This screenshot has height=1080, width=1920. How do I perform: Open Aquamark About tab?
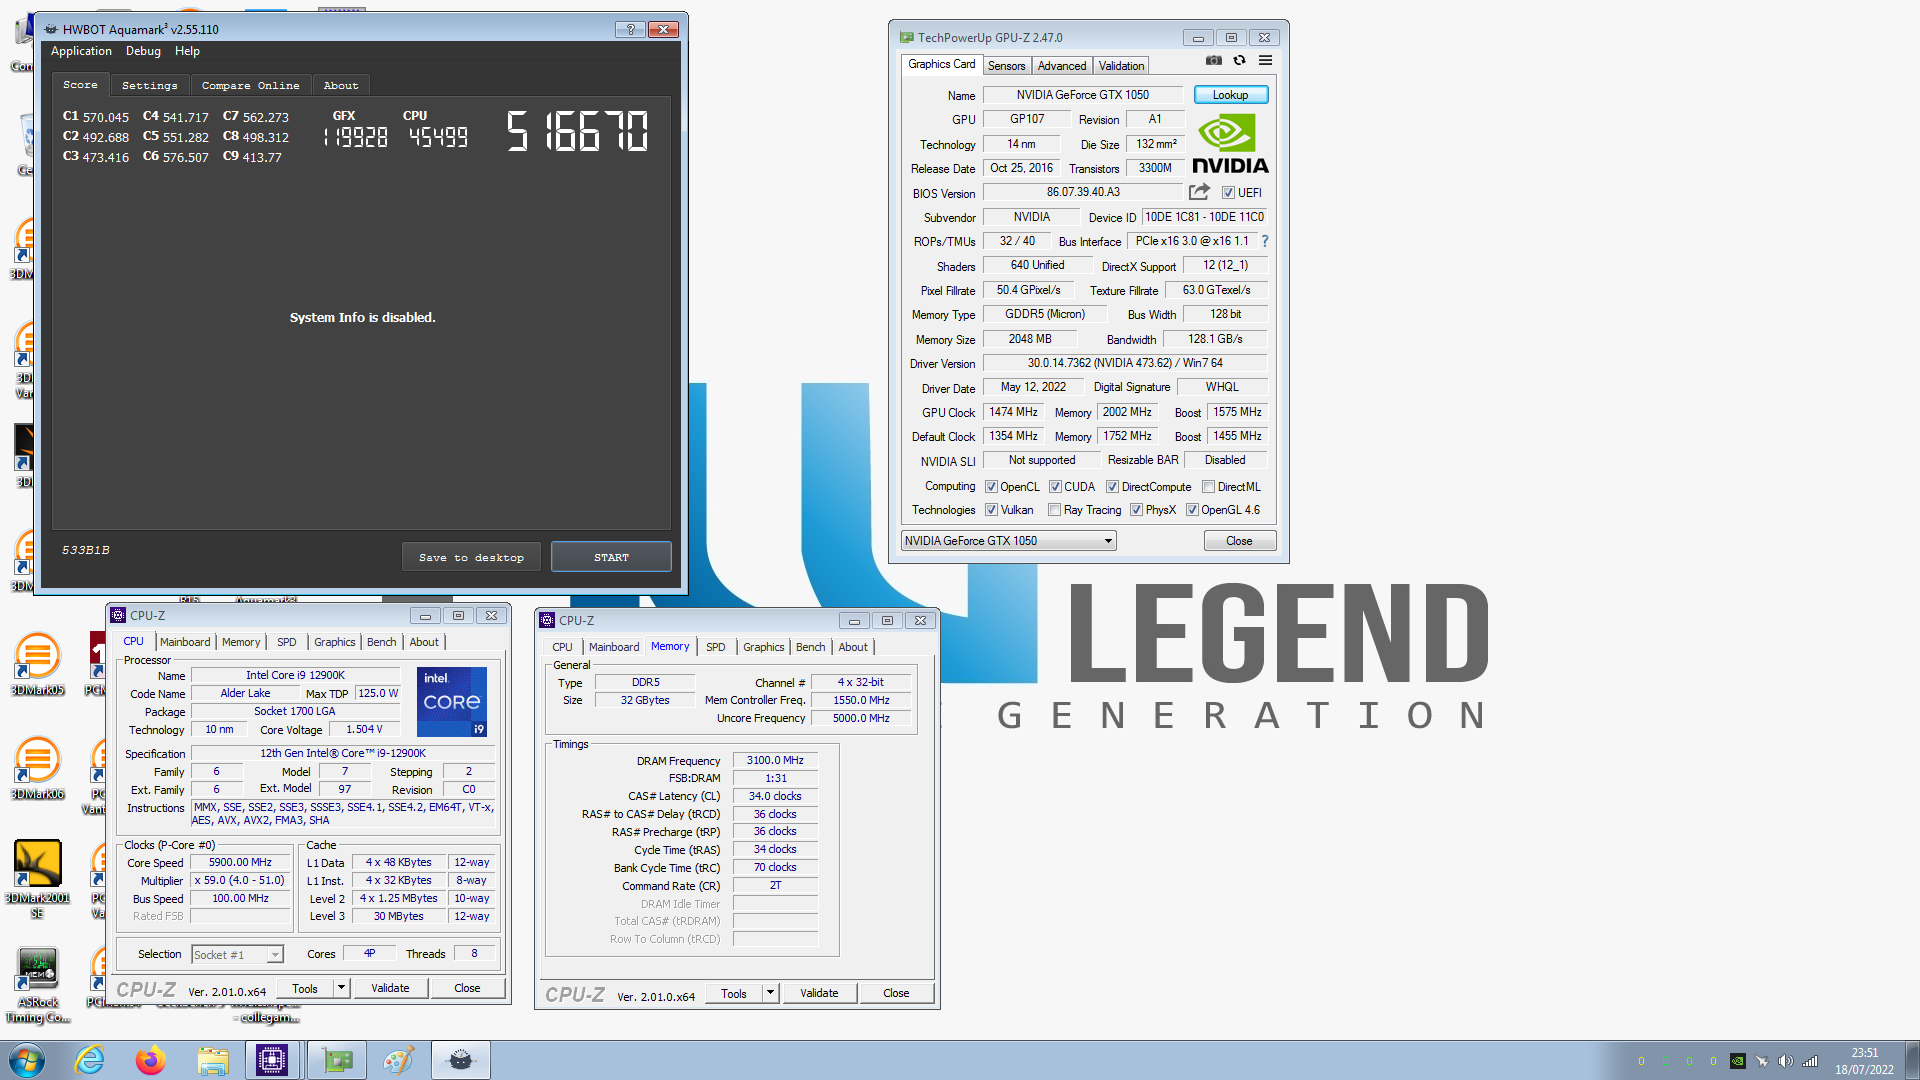(341, 86)
